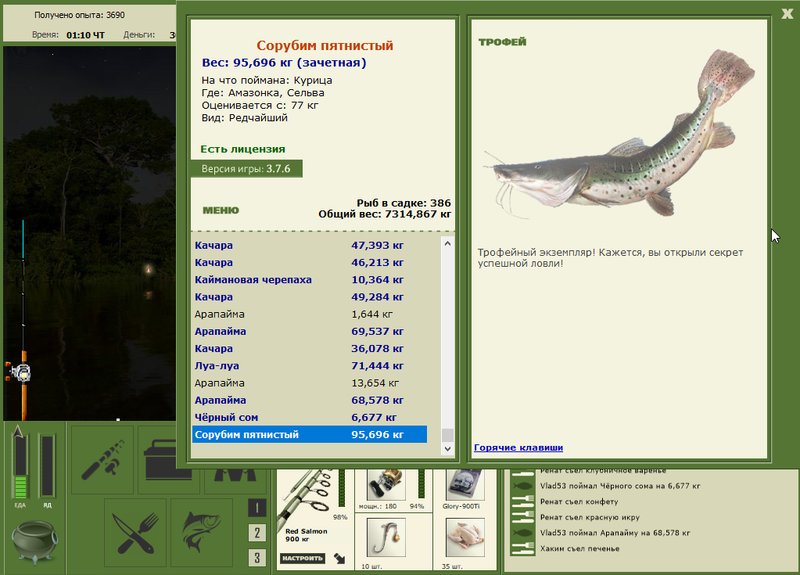The width and height of the screenshot is (800, 575).
Task: Click the fish list scrollbar thumb
Action: pos(447,435)
